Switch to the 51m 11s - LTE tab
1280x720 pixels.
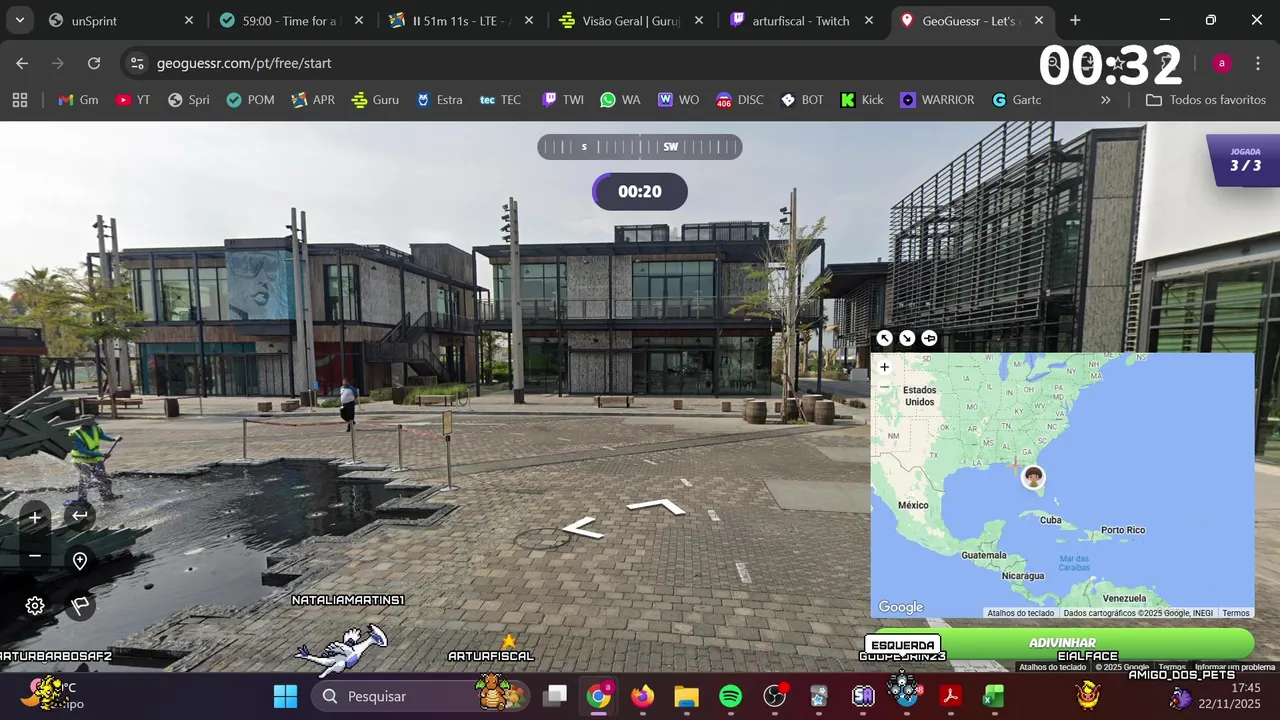(x=462, y=20)
